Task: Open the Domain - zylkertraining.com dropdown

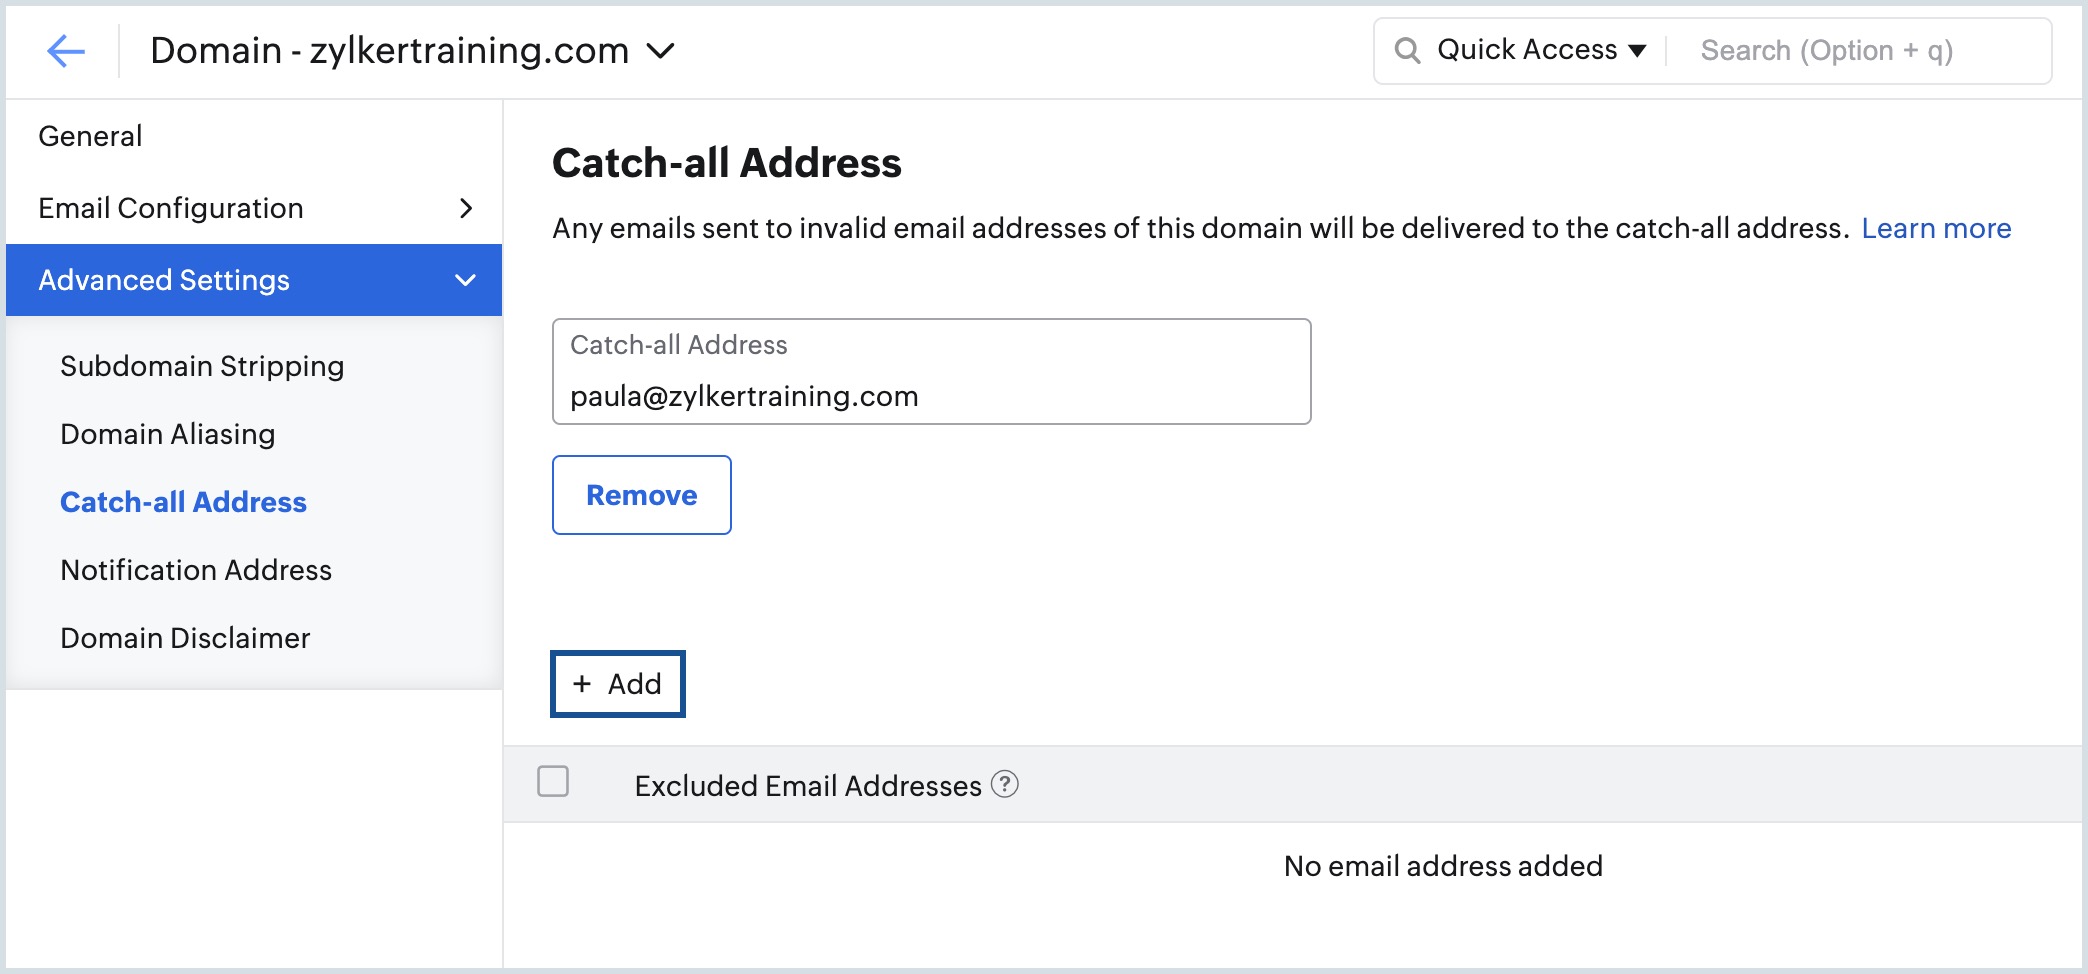Action: (x=659, y=49)
